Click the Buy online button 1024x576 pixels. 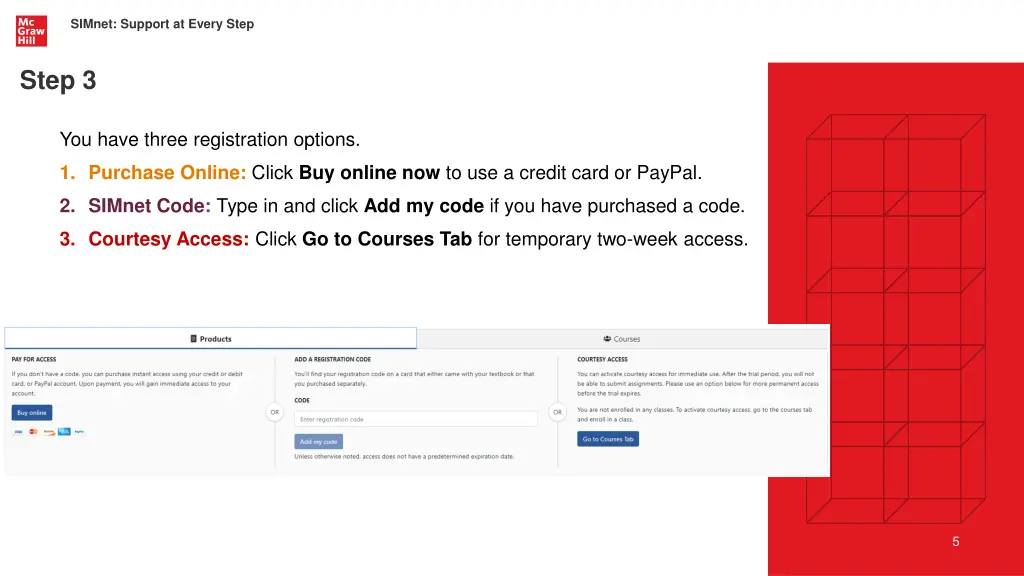(x=31, y=413)
